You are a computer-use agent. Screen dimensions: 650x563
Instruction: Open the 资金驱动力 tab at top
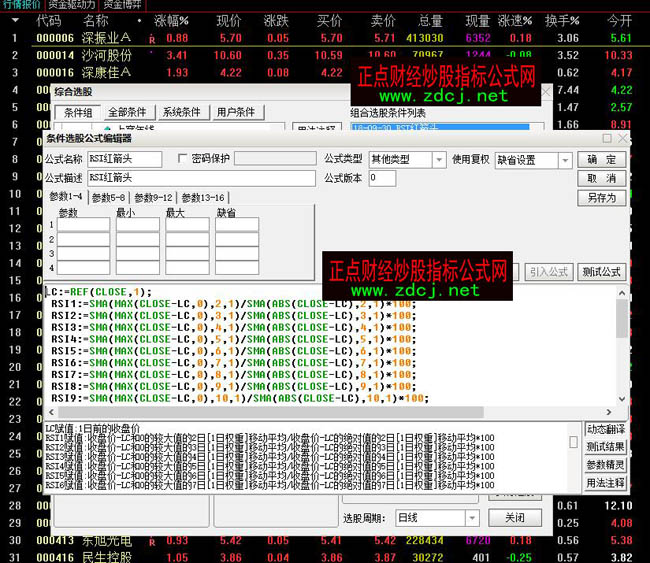click(x=71, y=5)
